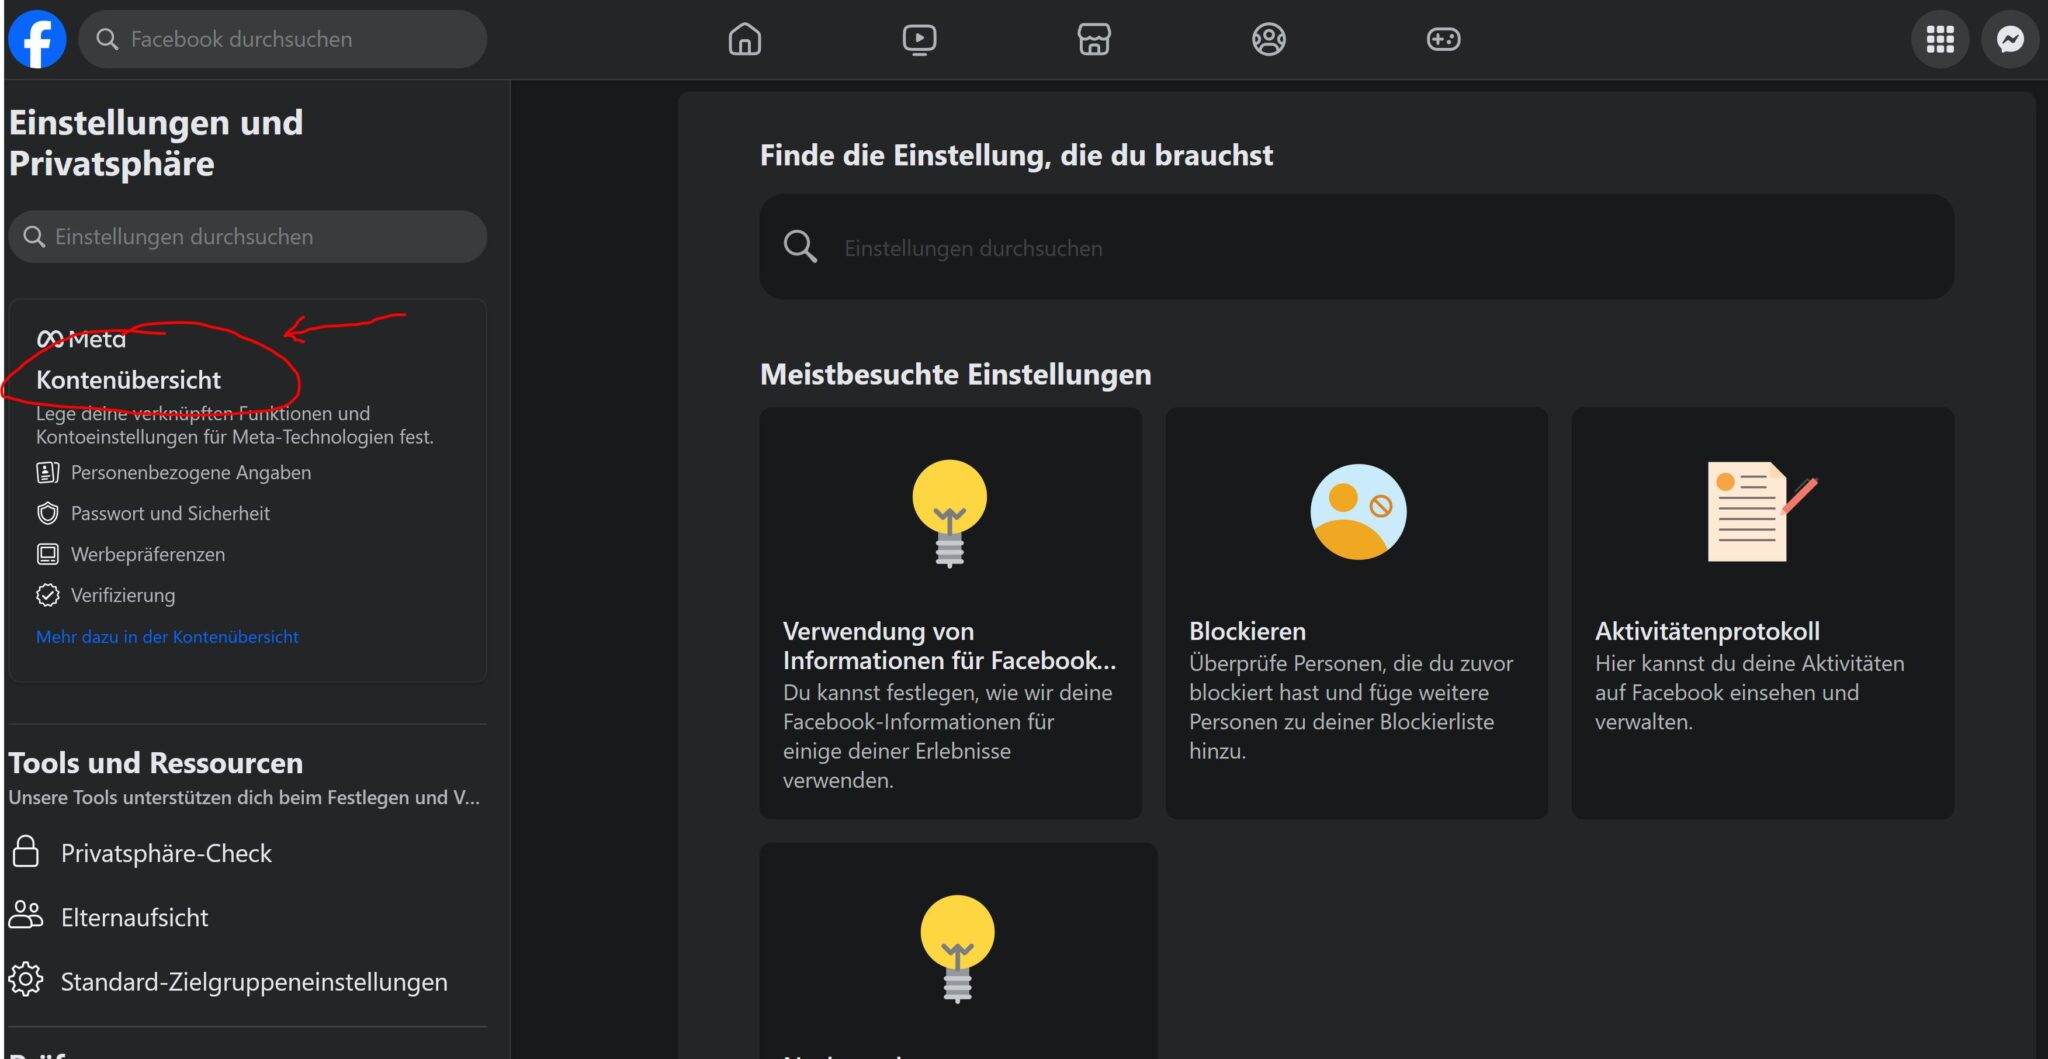The width and height of the screenshot is (2048, 1059).
Task: Open the Blockieren settings card
Action: coord(1356,612)
